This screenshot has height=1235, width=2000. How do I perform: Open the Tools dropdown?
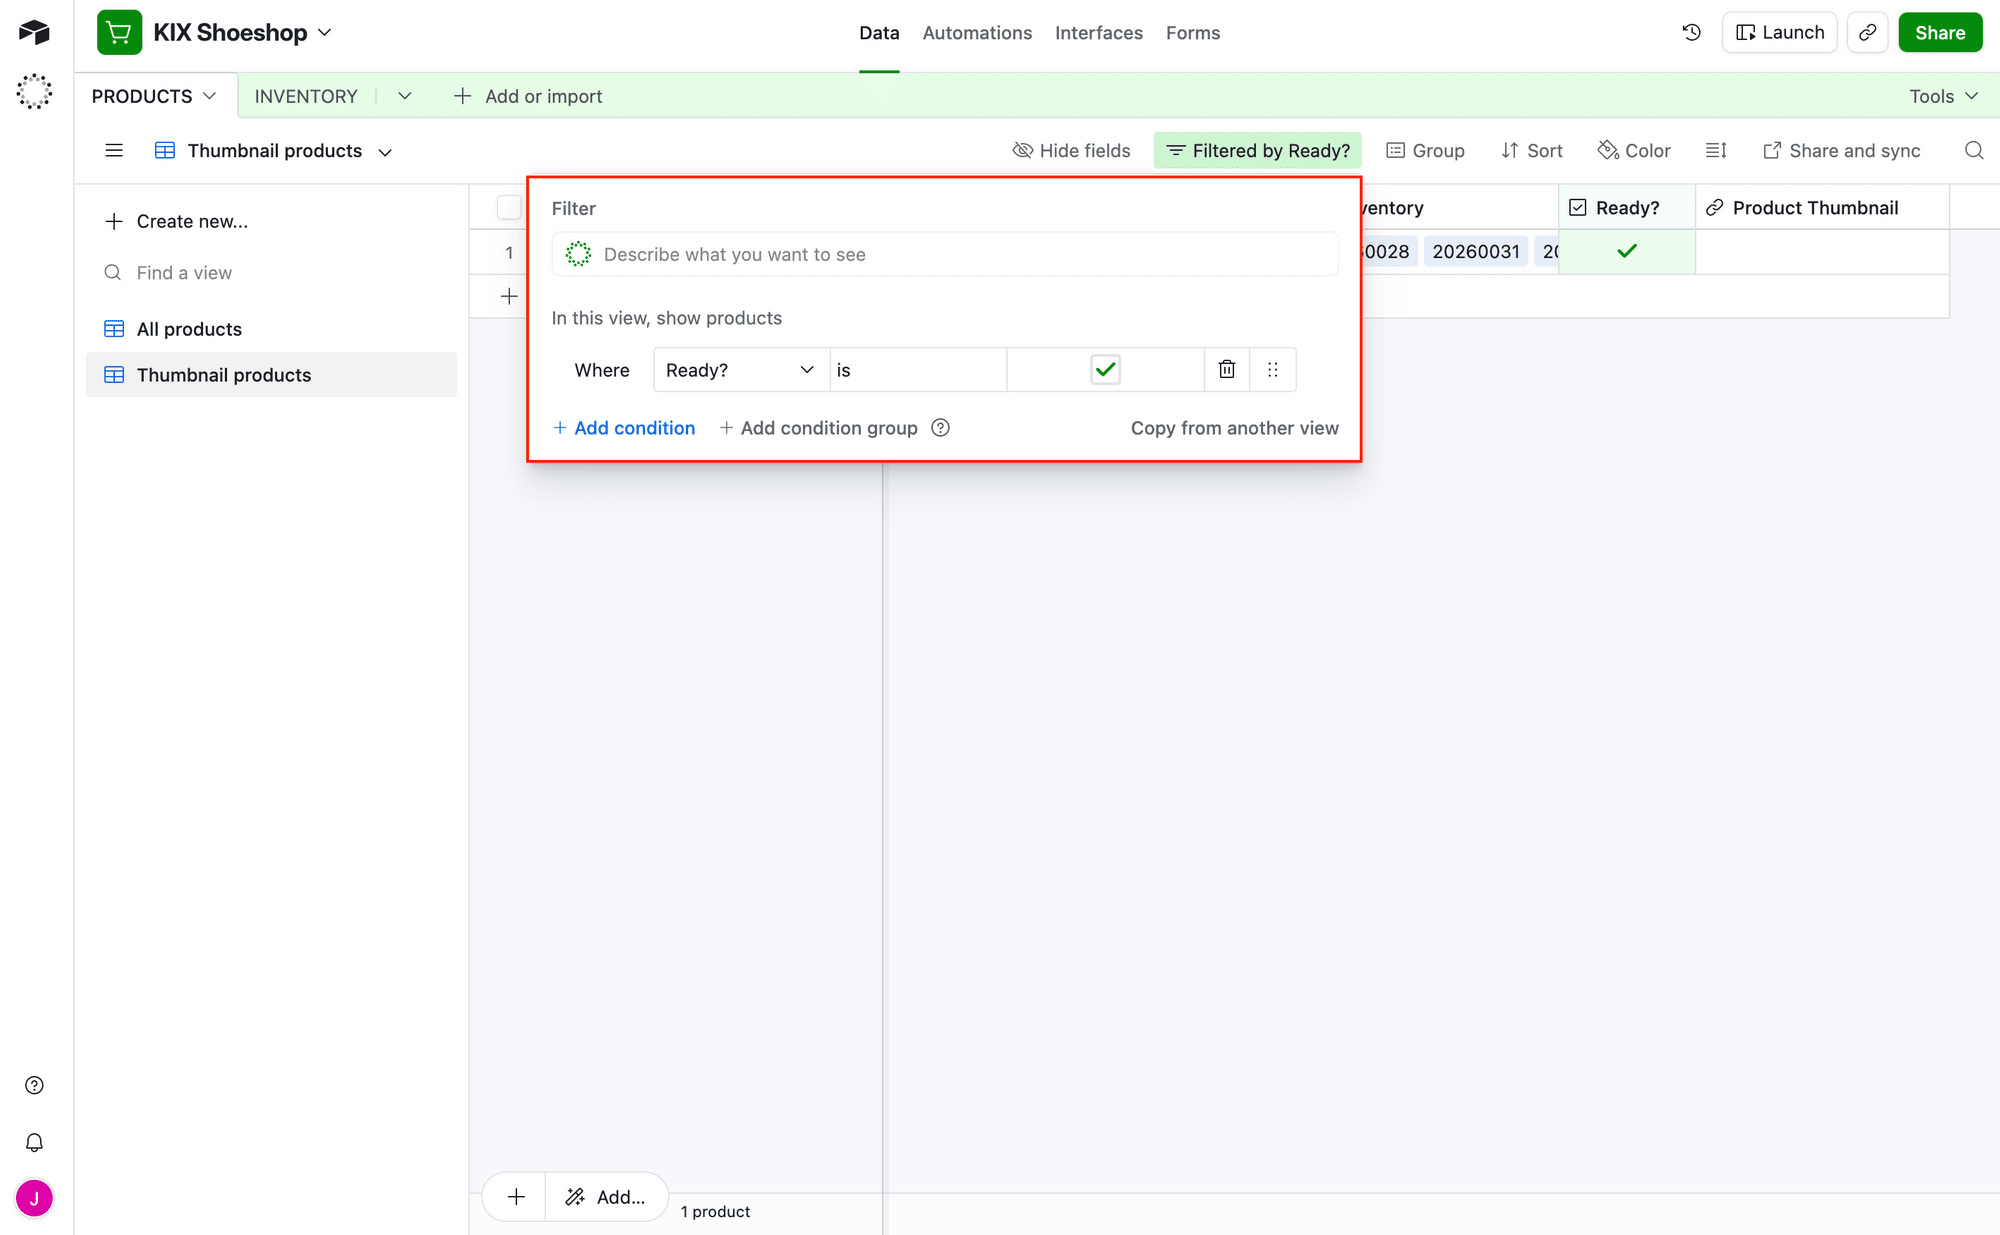point(1941,95)
